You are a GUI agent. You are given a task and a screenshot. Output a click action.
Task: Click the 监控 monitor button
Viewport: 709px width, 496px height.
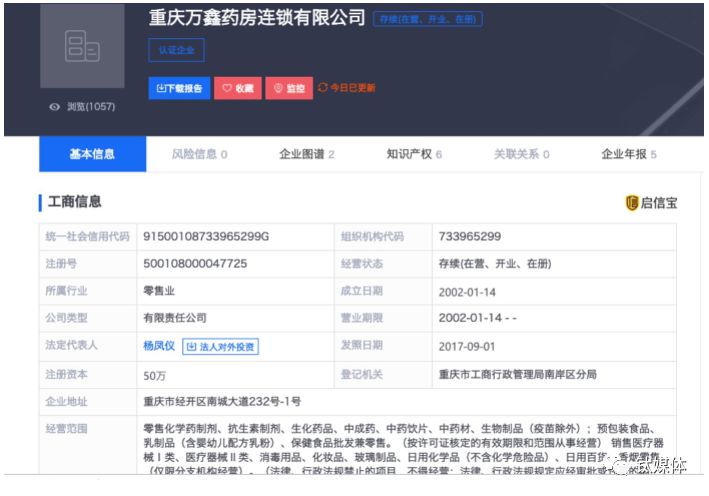point(289,88)
